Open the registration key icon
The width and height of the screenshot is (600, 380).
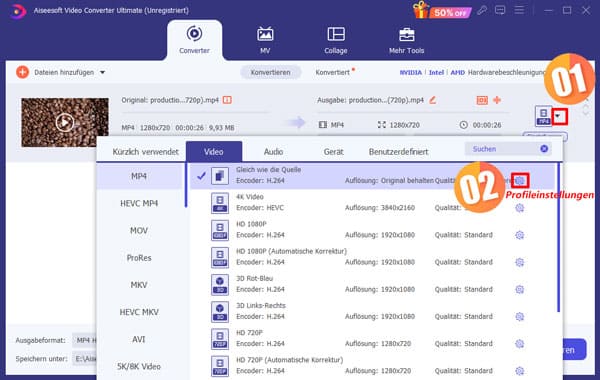point(482,10)
